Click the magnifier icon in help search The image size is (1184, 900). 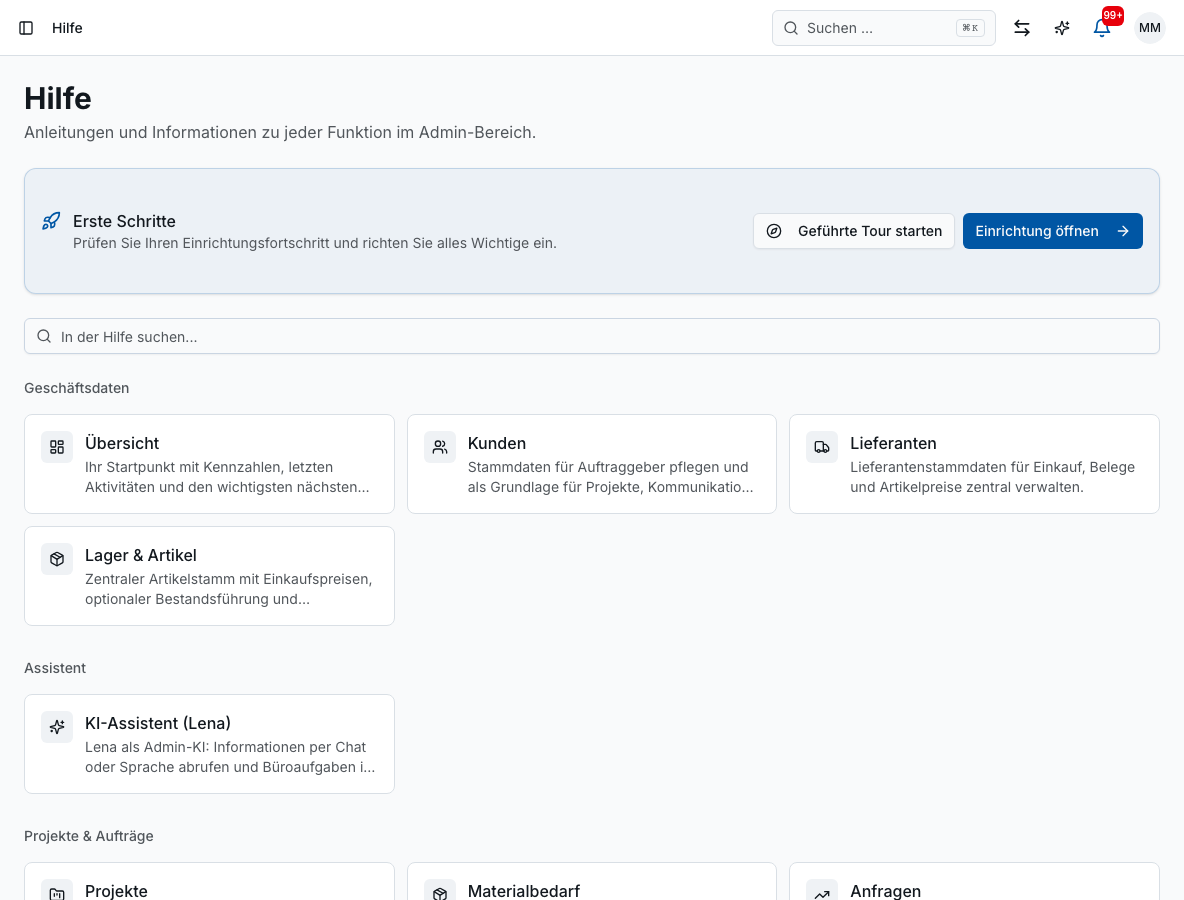point(45,336)
